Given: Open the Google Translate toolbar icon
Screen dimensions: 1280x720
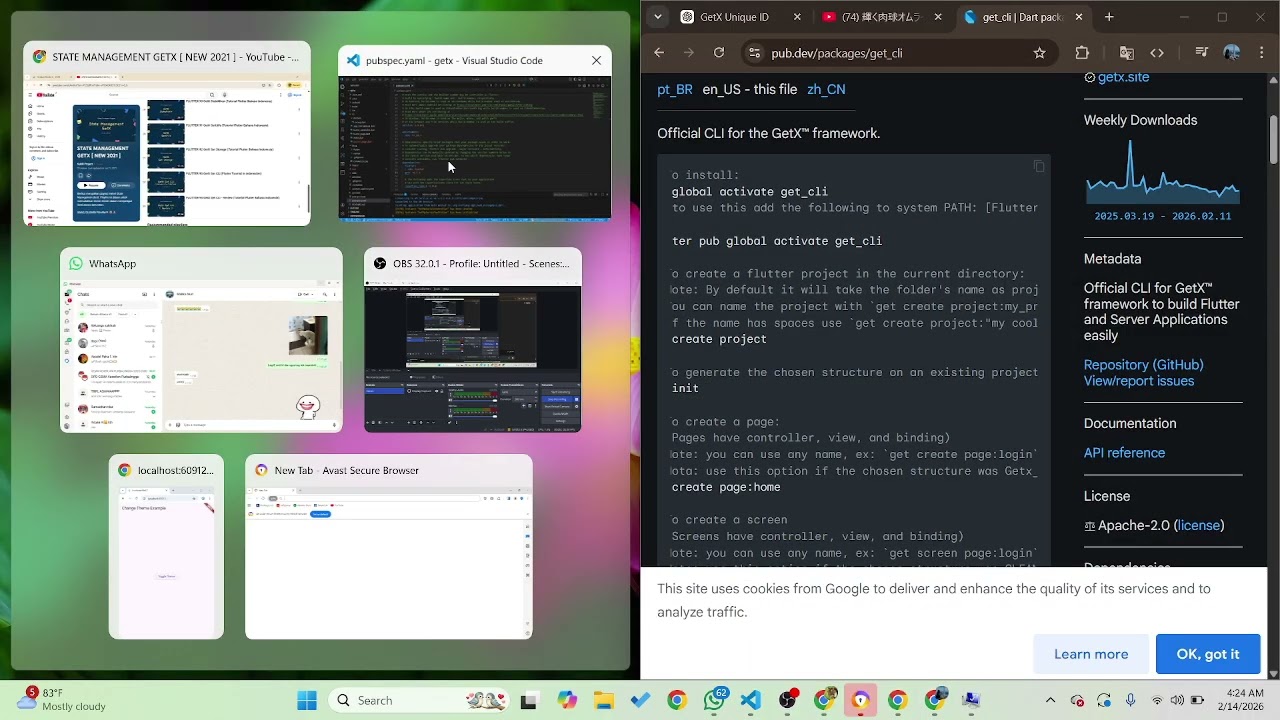Looking at the screenshot, I should tap(1127, 53).
